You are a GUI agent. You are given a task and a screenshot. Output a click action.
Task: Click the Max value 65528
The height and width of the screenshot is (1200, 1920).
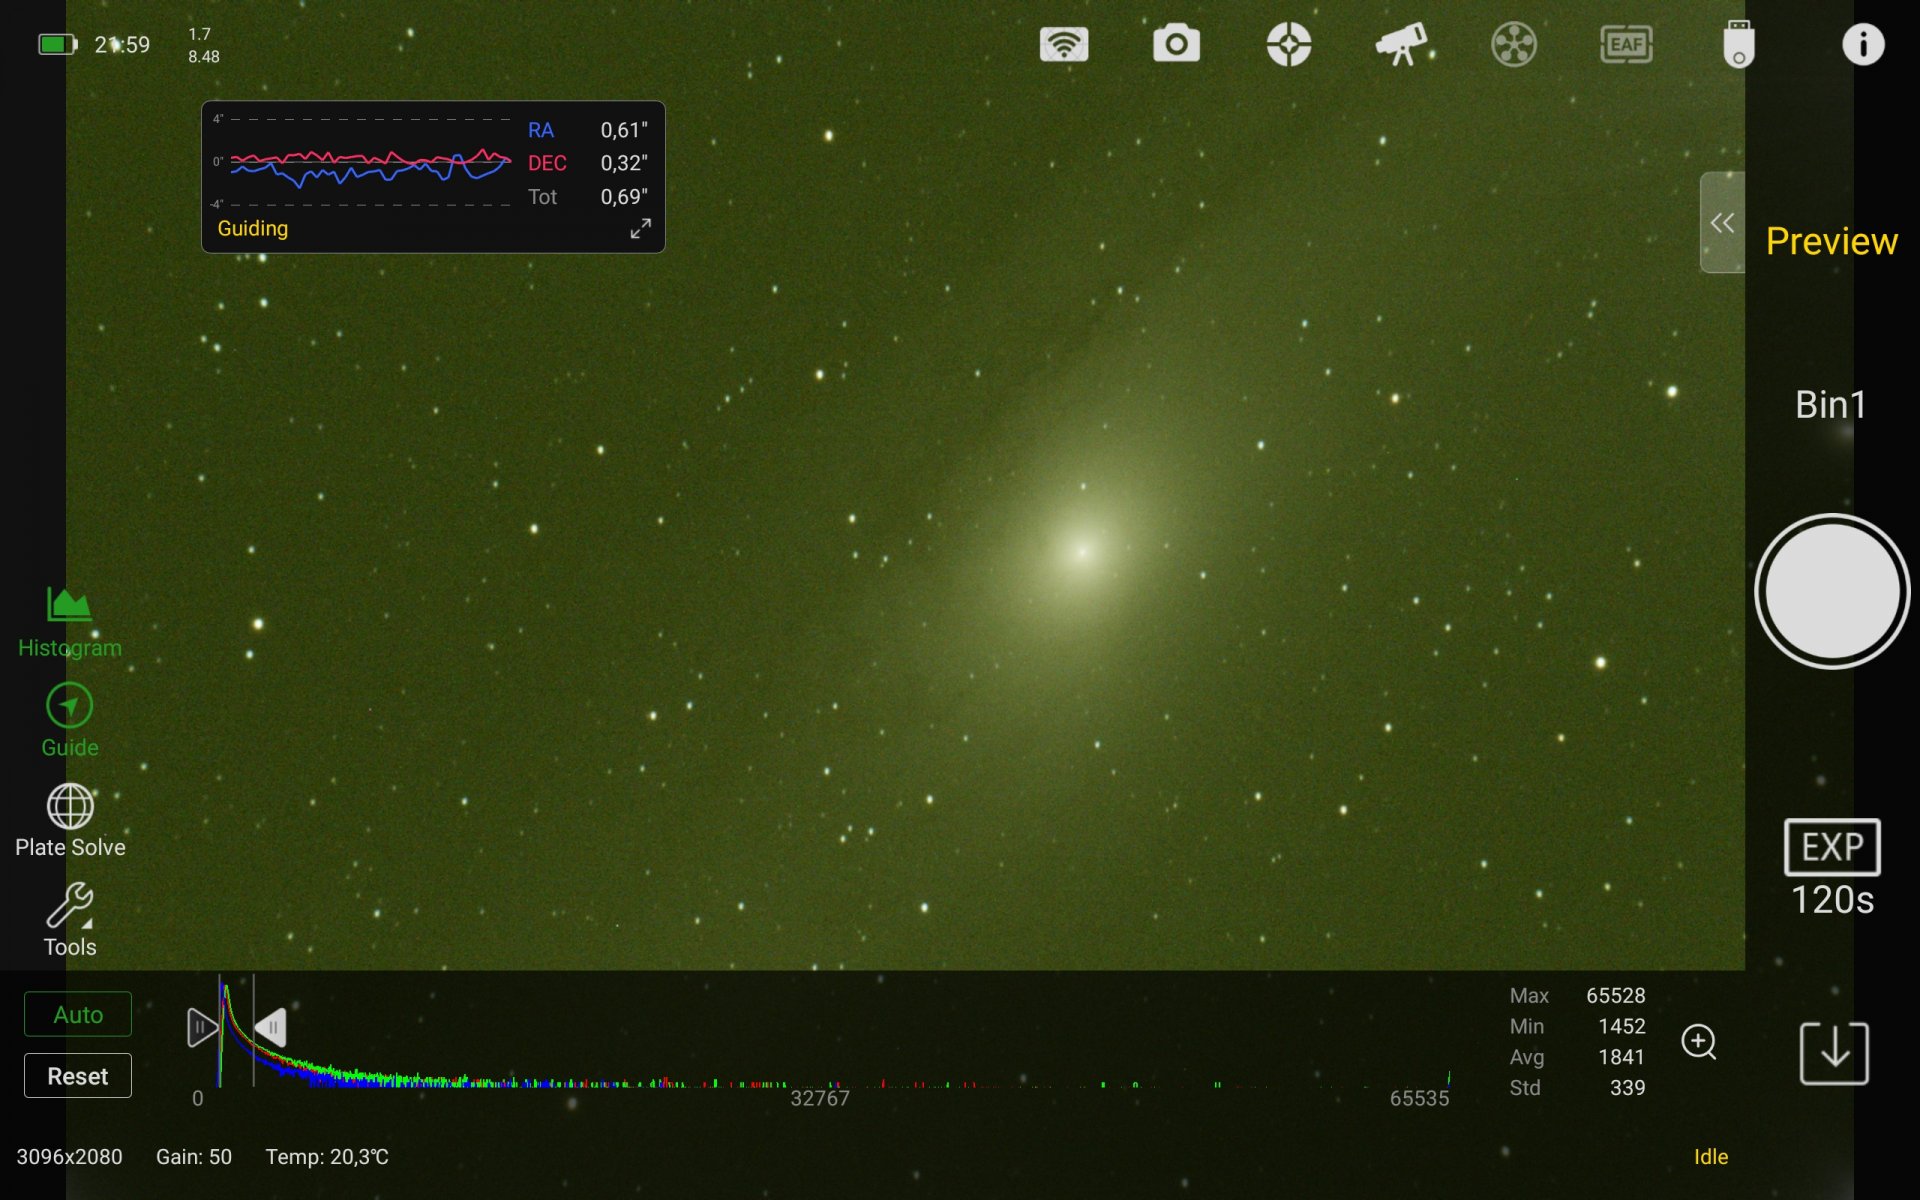(1616, 996)
